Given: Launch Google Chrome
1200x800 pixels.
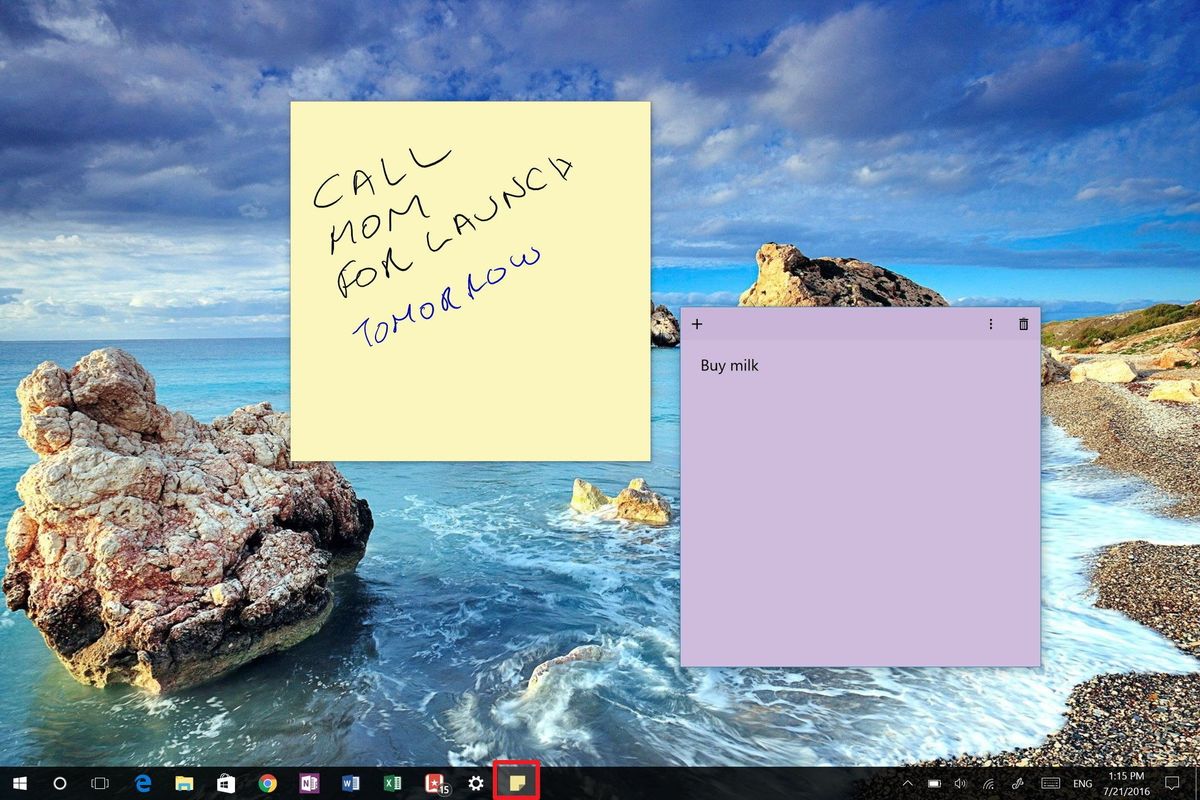Looking at the screenshot, I should [267, 785].
